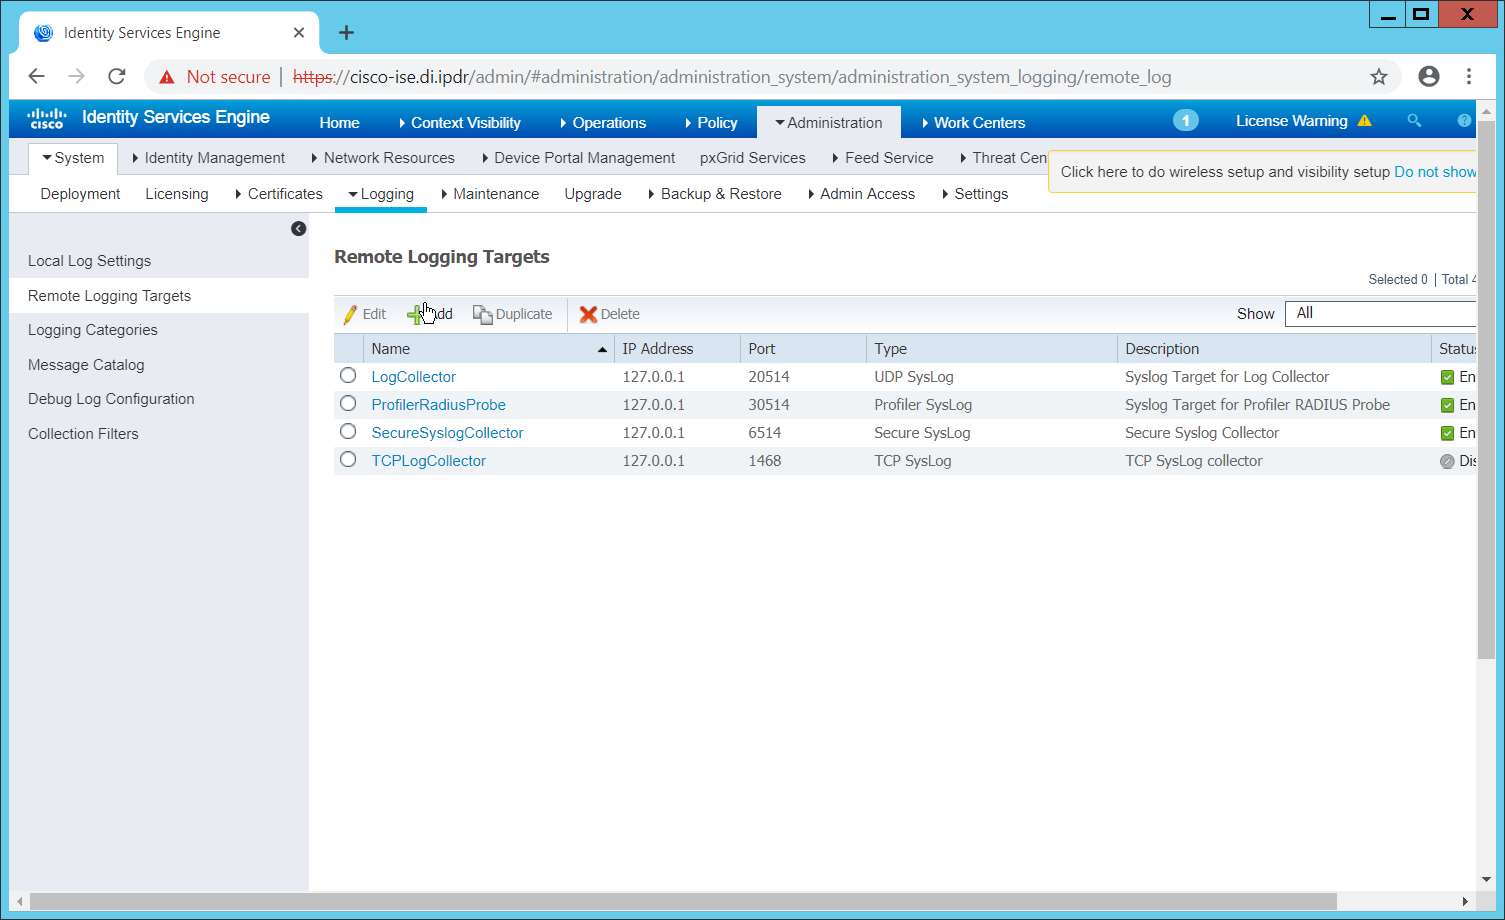Reload the page in browser
The width and height of the screenshot is (1505, 920).
117,77
